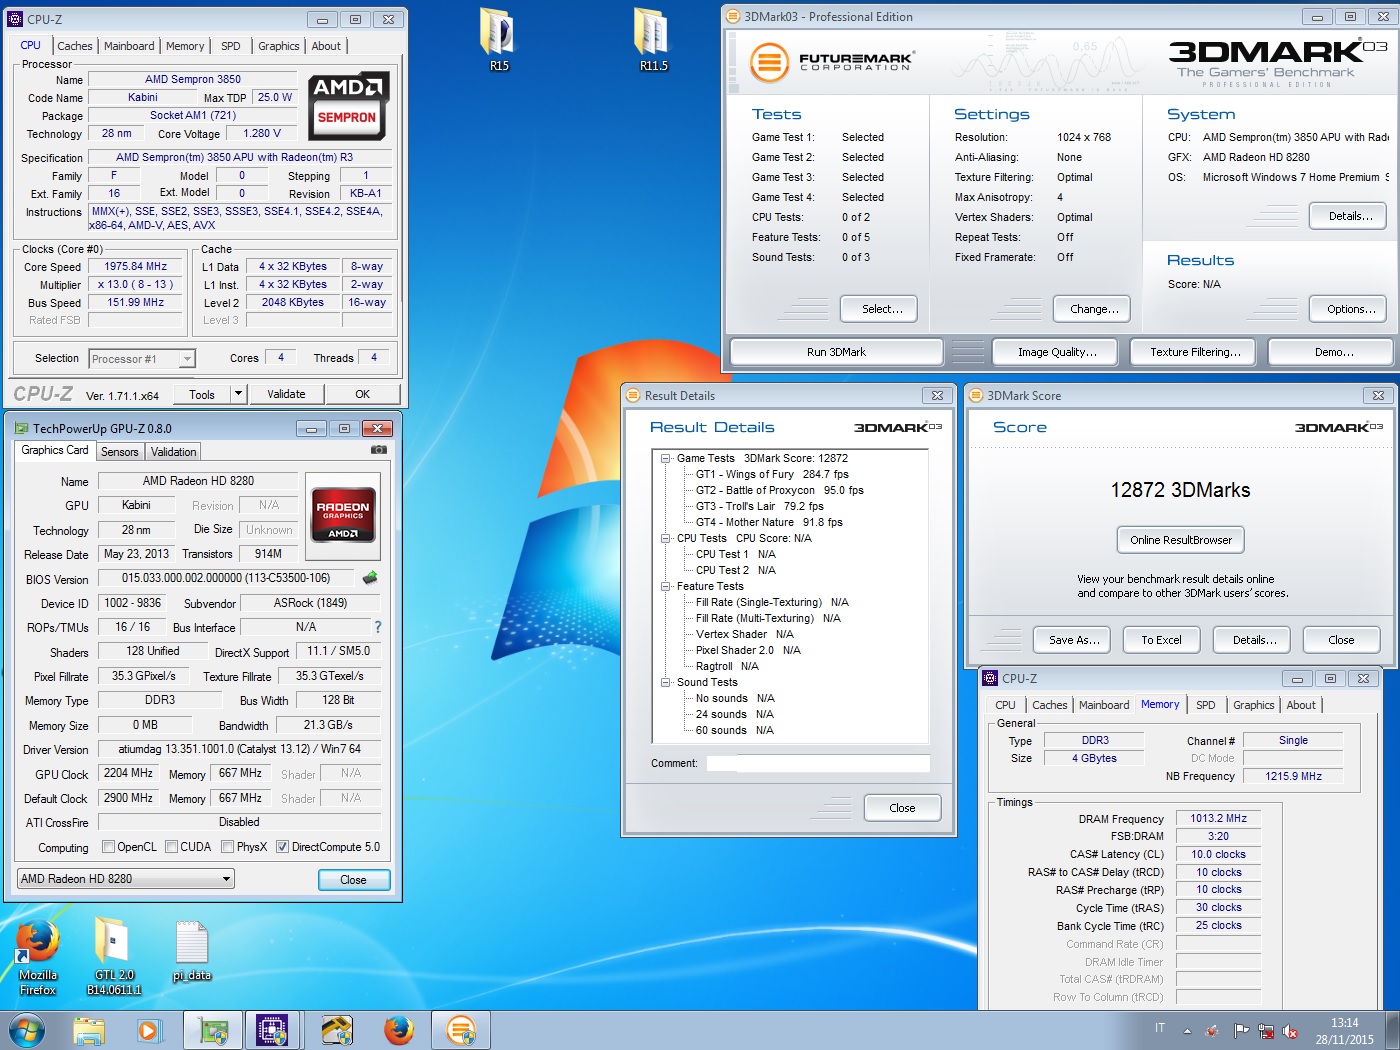The width and height of the screenshot is (1400, 1050).
Task: Open Windows Explorer from the taskbar
Action: pyautogui.click(x=89, y=1030)
